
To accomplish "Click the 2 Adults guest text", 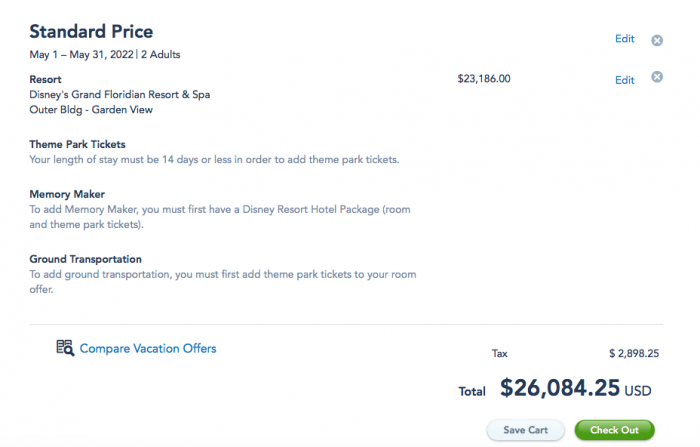I will [x=161, y=54].
